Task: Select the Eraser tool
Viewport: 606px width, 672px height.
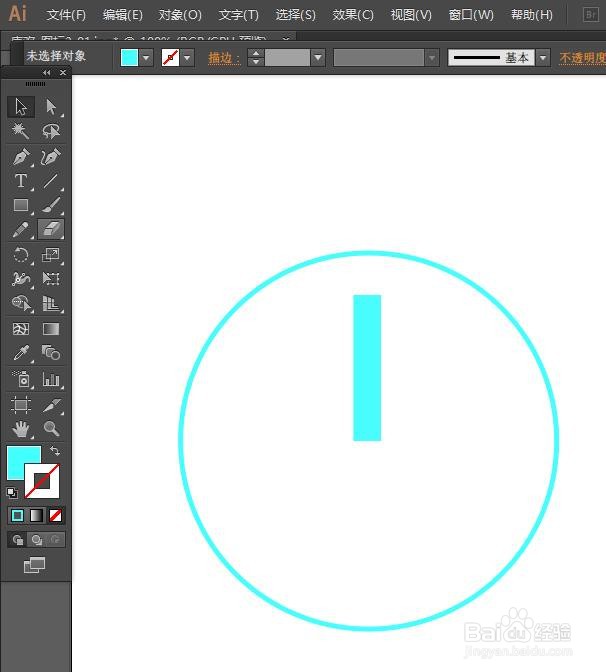Action: click(51, 229)
